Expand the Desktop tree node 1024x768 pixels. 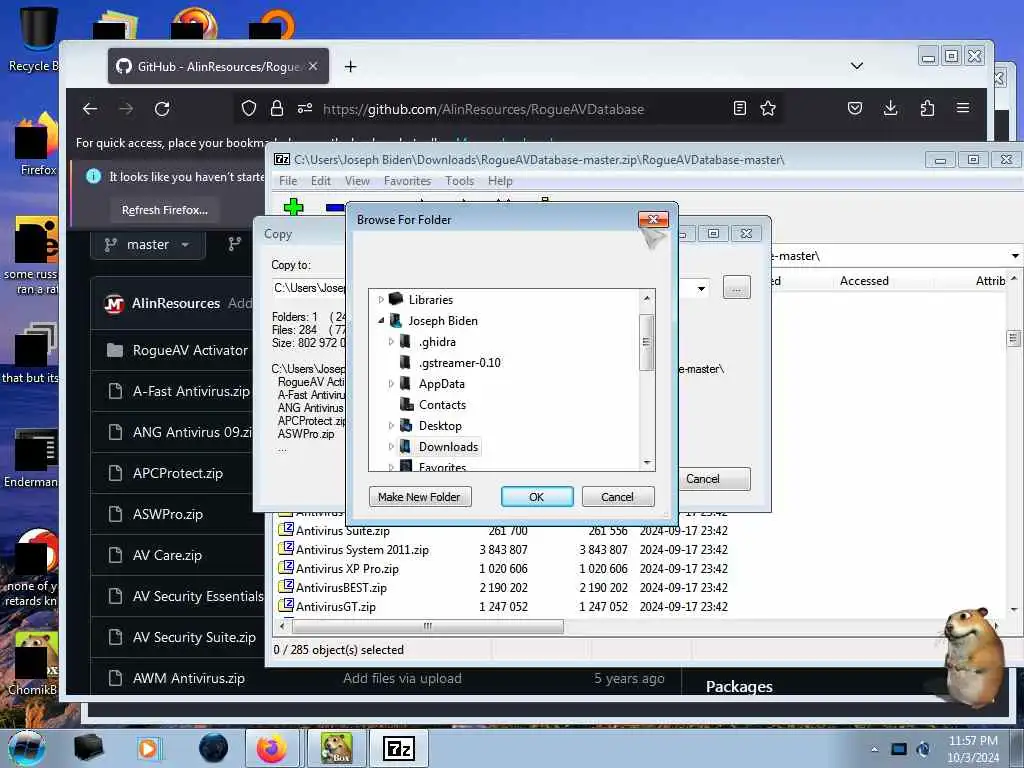click(x=391, y=426)
